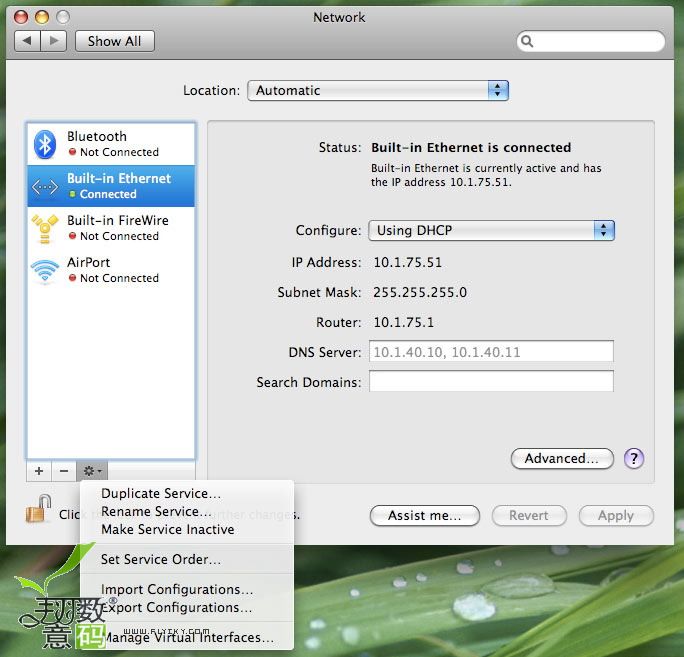Choose Rename Service… from the menu
The width and height of the screenshot is (684, 657).
point(187,511)
